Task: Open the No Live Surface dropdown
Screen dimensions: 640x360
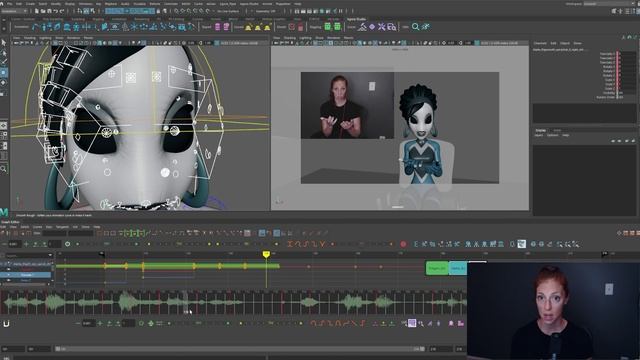Action: click(x=229, y=11)
